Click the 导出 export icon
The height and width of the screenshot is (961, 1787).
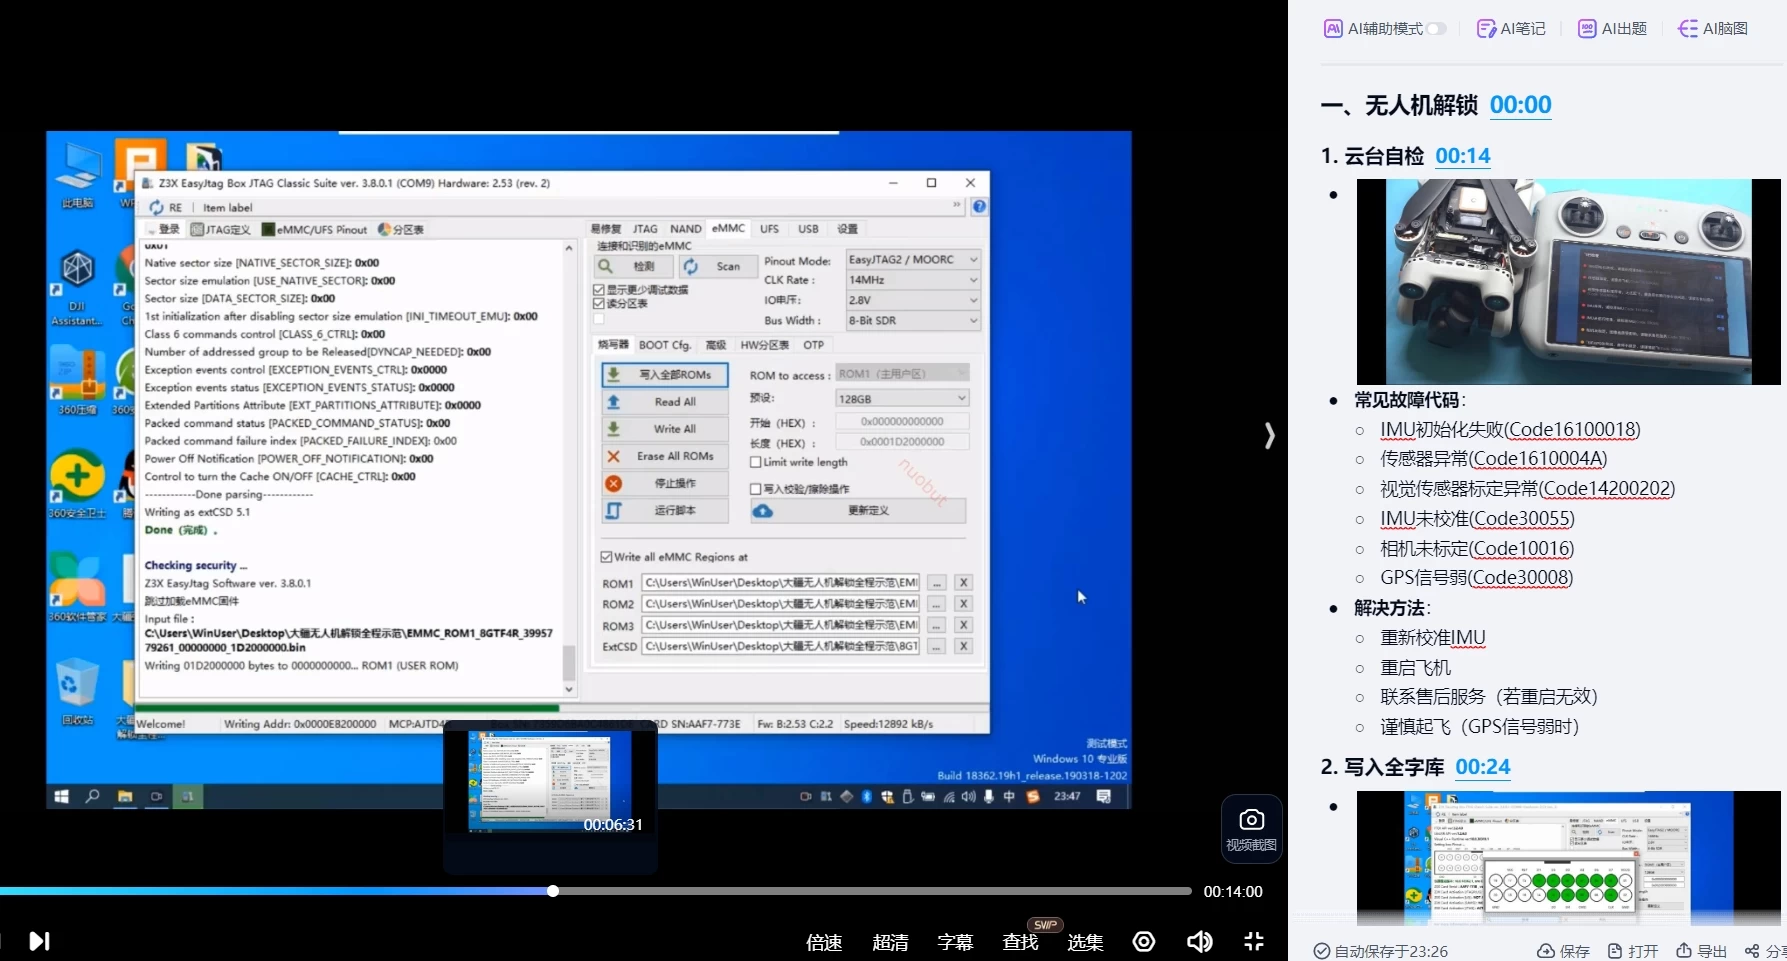pos(1684,951)
